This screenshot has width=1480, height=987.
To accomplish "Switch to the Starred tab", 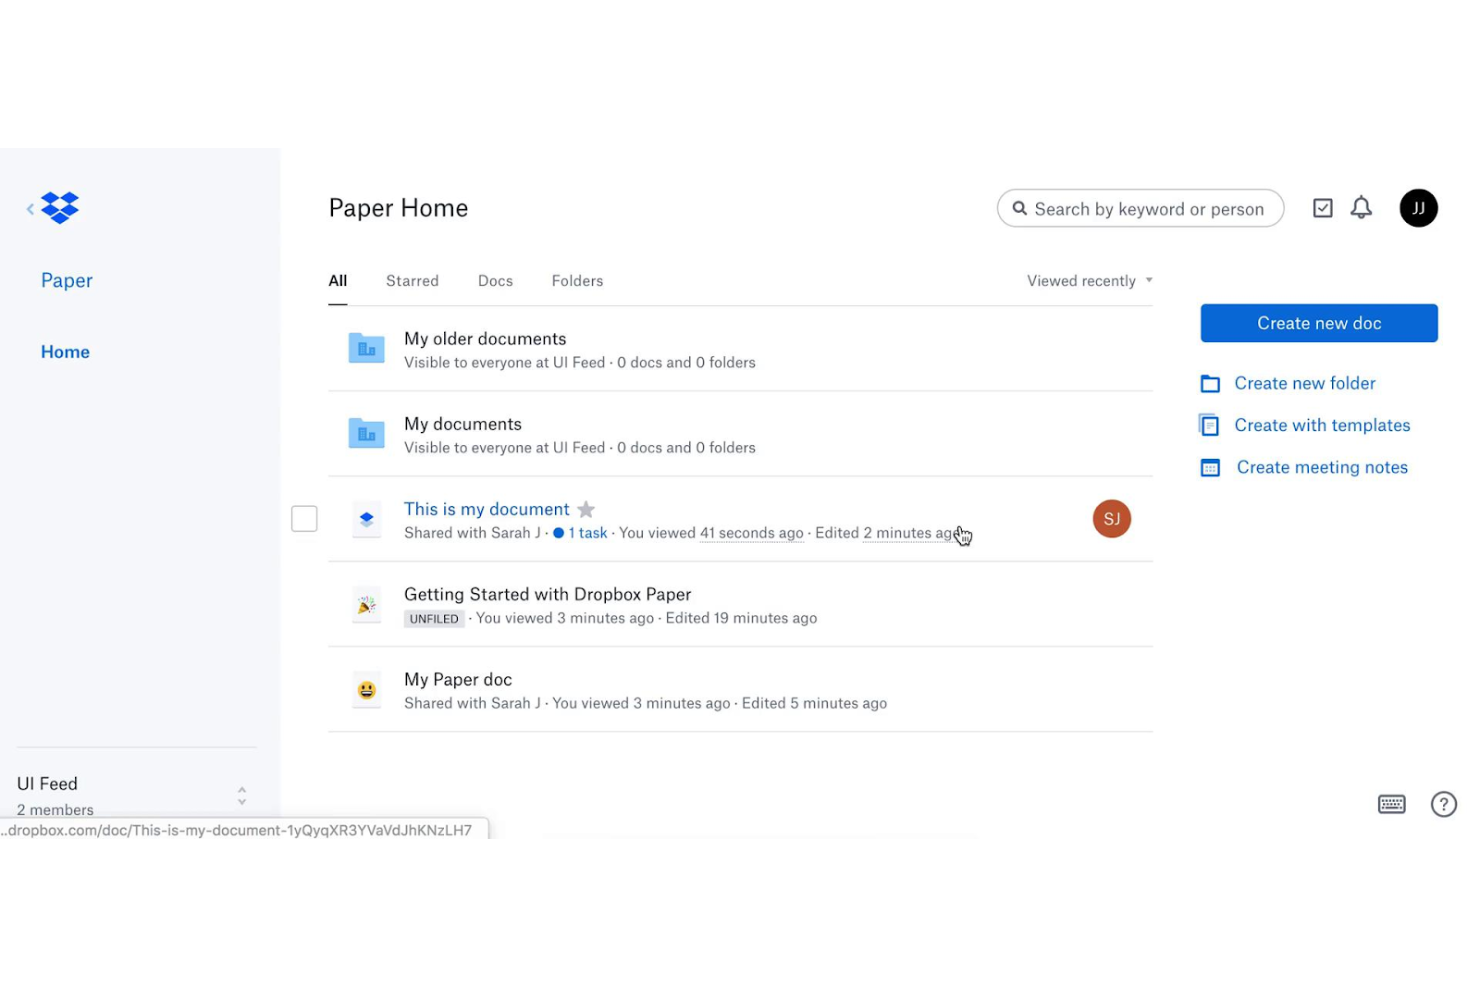I will tap(412, 281).
